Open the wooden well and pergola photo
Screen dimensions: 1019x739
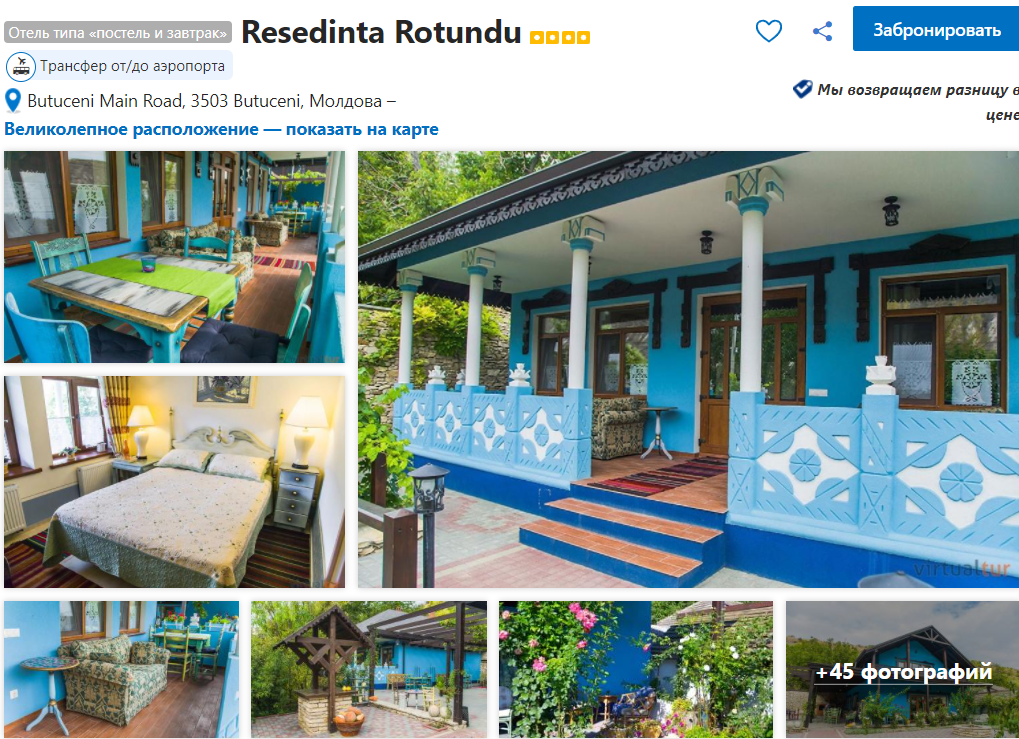click(x=369, y=669)
